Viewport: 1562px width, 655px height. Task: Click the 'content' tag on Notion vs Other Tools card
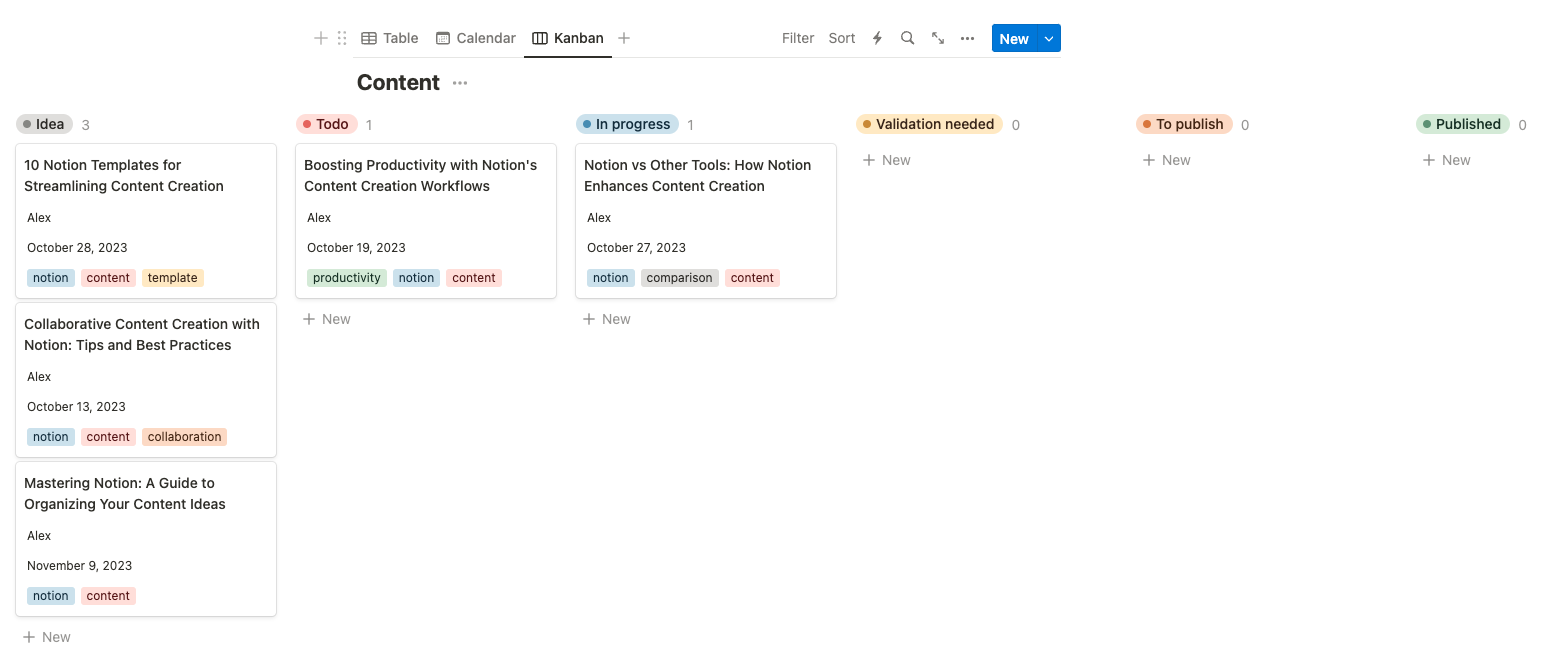pyautogui.click(x=752, y=278)
